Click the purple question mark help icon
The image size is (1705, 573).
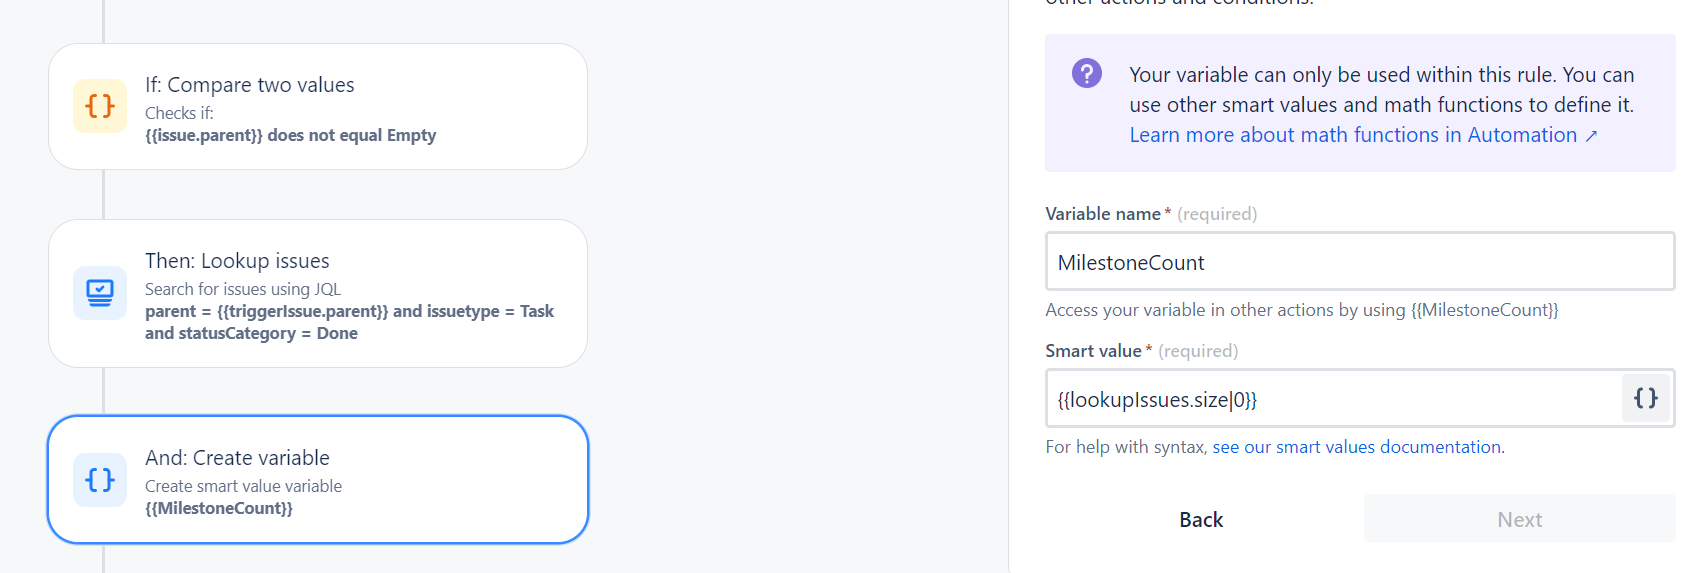point(1086,73)
